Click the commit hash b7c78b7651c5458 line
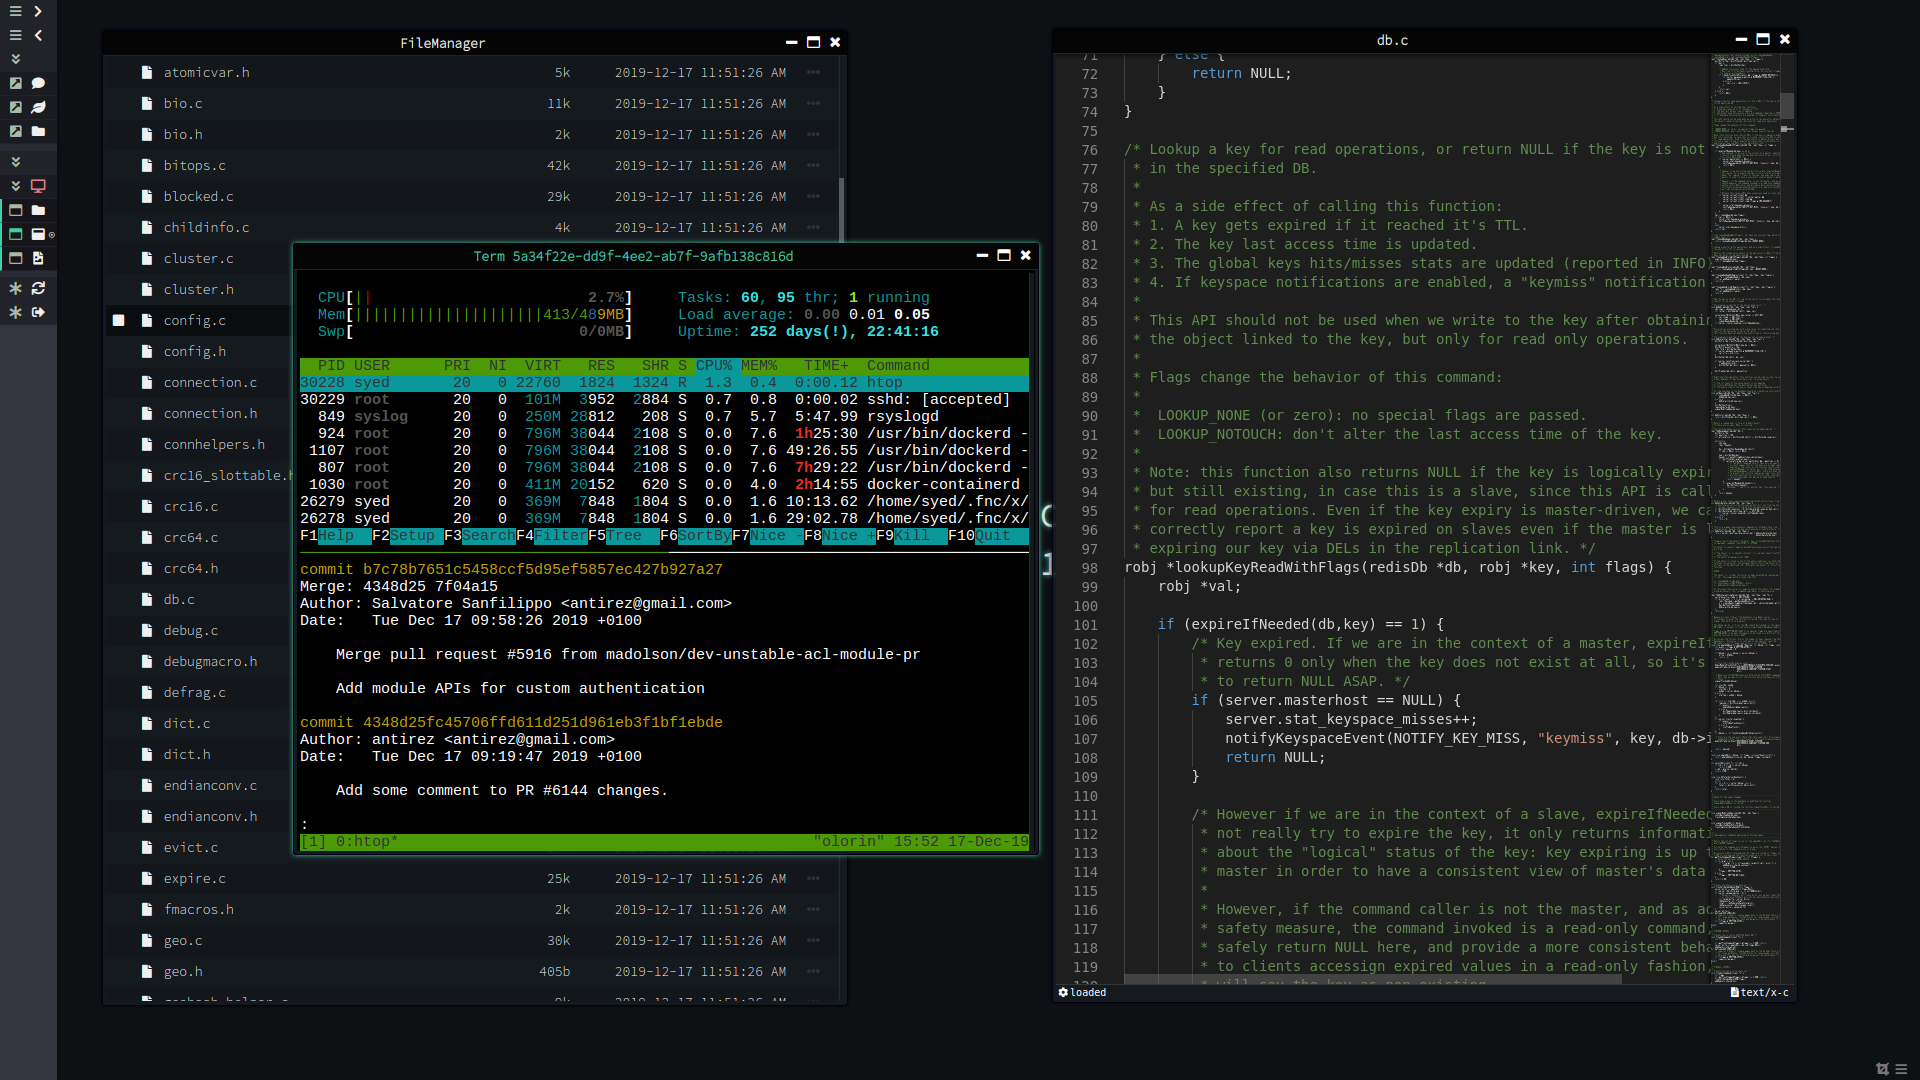The image size is (1920, 1080). tap(511, 569)
